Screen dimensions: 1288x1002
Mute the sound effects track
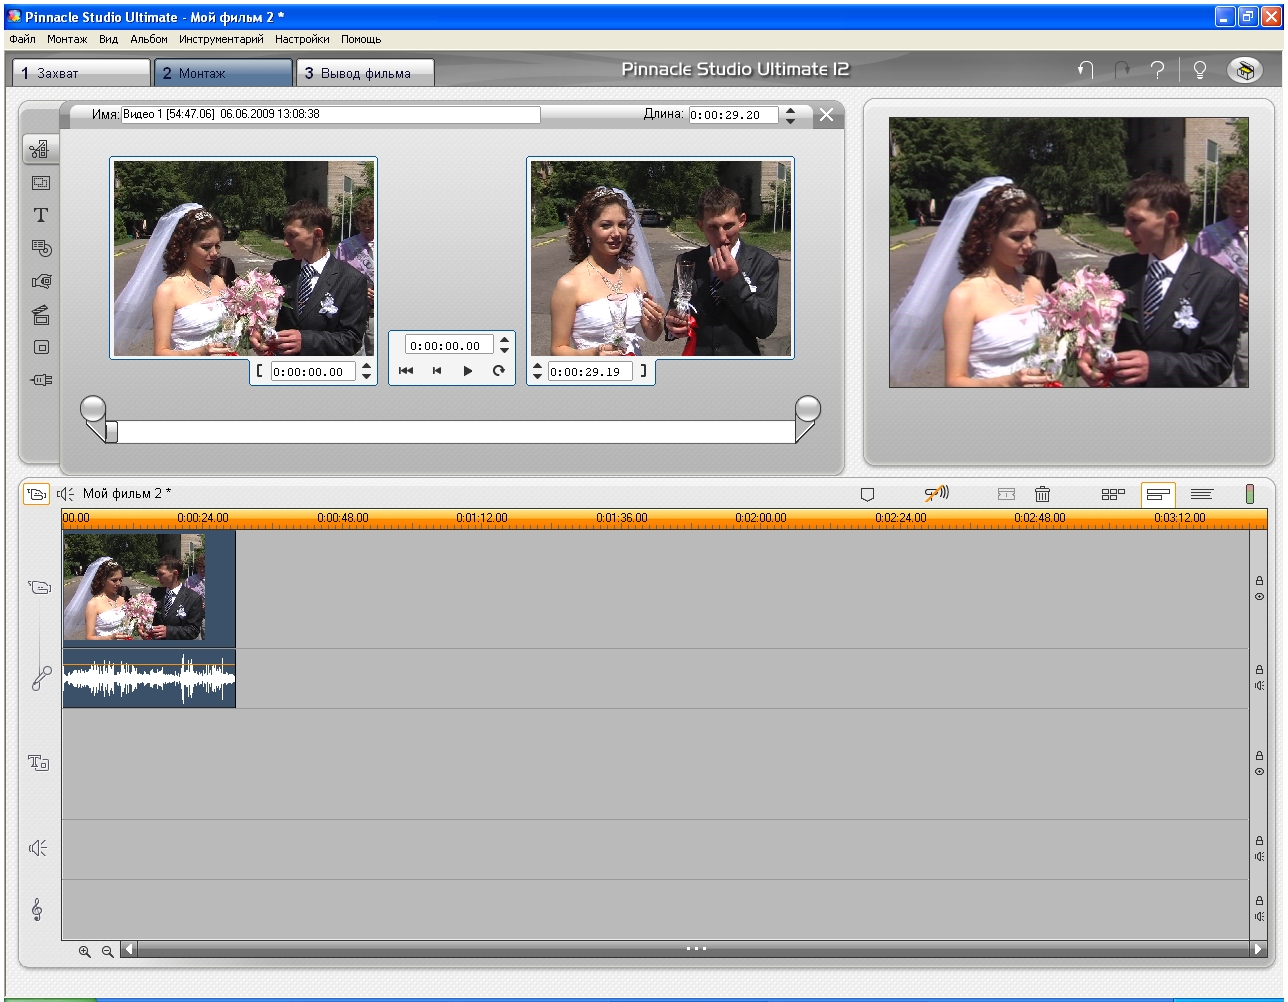coord(1259,857)
